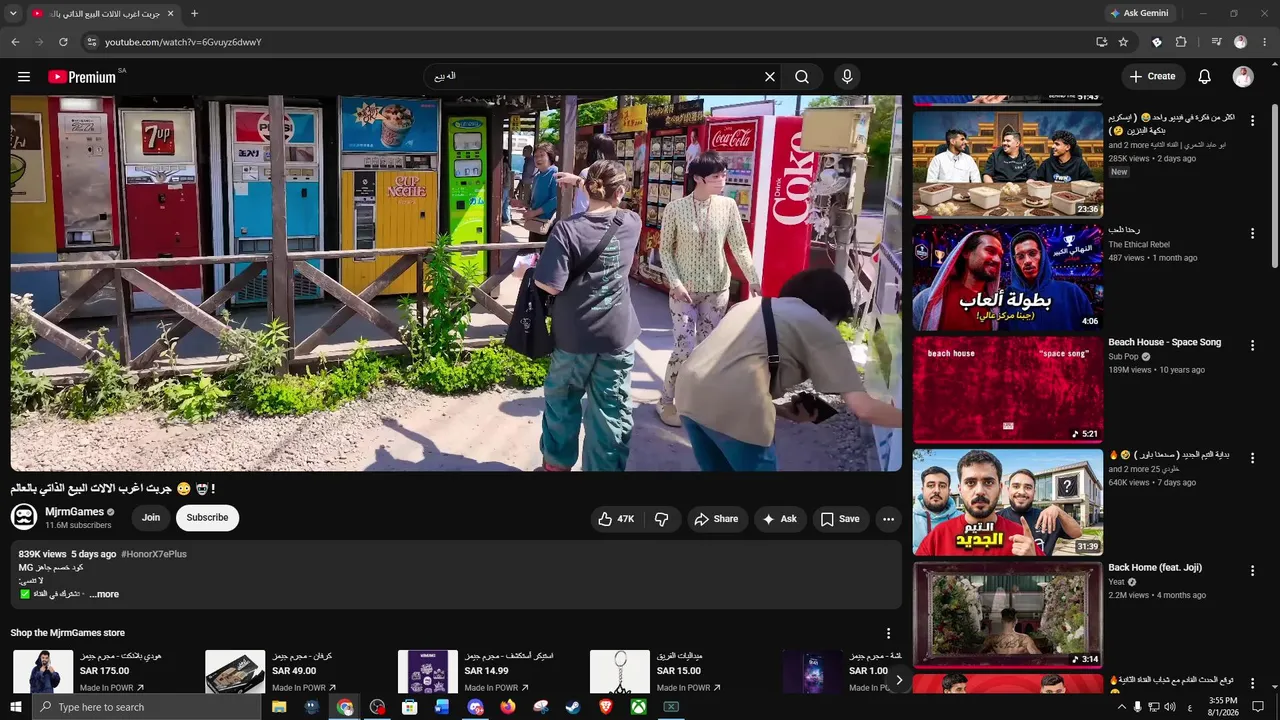
Task: Expand the video description with ...more
Action: tap(104, 594)
